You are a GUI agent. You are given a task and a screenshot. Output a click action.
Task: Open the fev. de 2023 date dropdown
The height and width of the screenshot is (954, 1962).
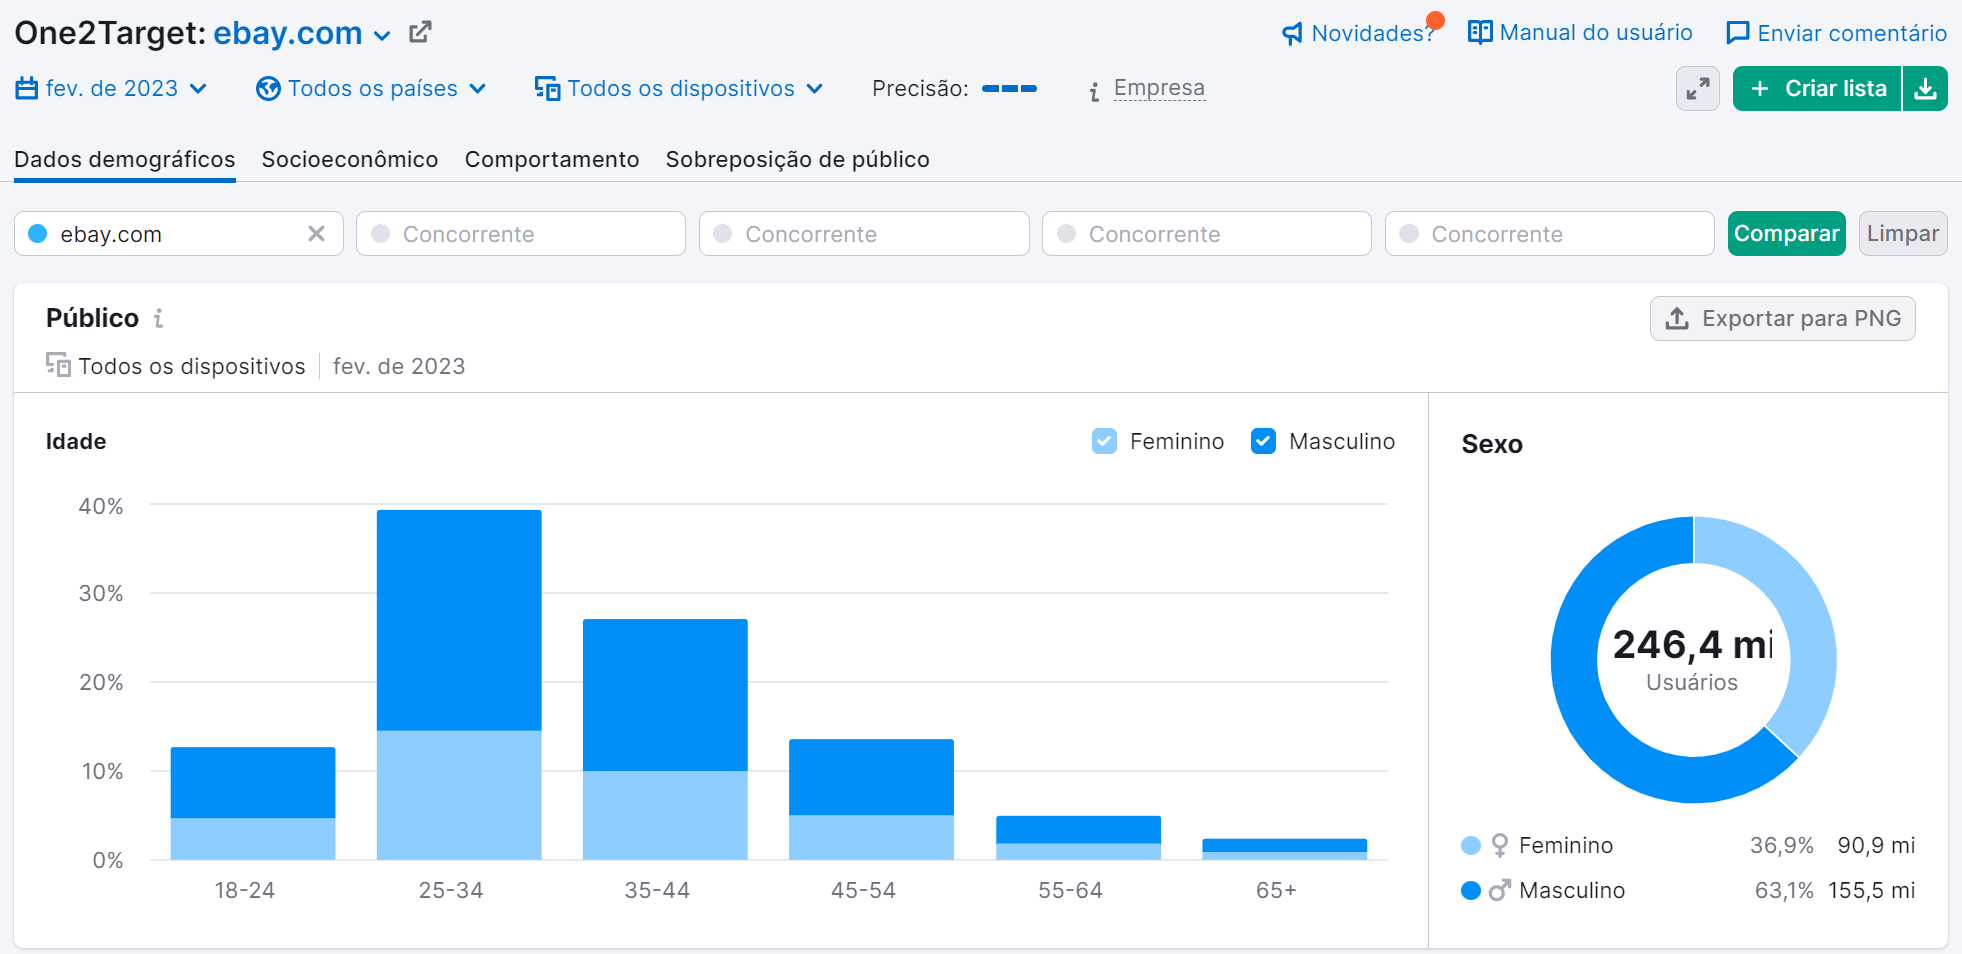(111, 88)
